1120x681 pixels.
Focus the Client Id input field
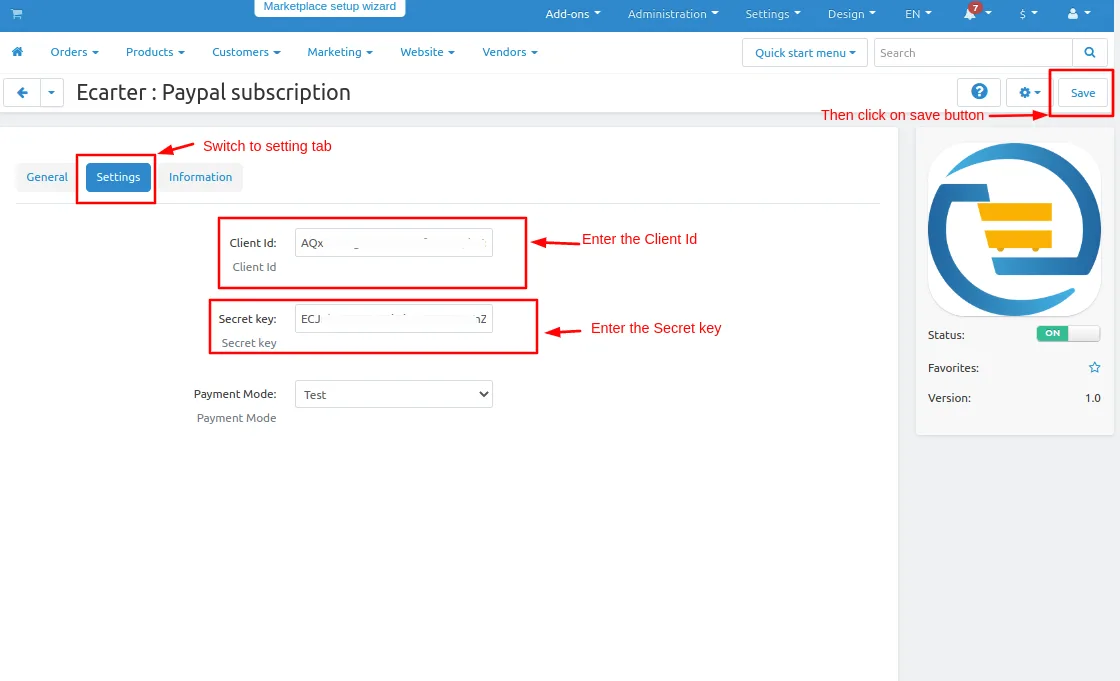tap(394, 243)
